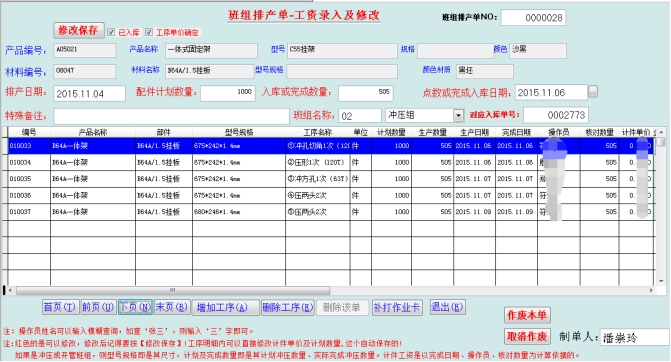This screenshot has height=362, width=671.
Task: Click the 点数或完成入库日期 field
Action: 551,92
